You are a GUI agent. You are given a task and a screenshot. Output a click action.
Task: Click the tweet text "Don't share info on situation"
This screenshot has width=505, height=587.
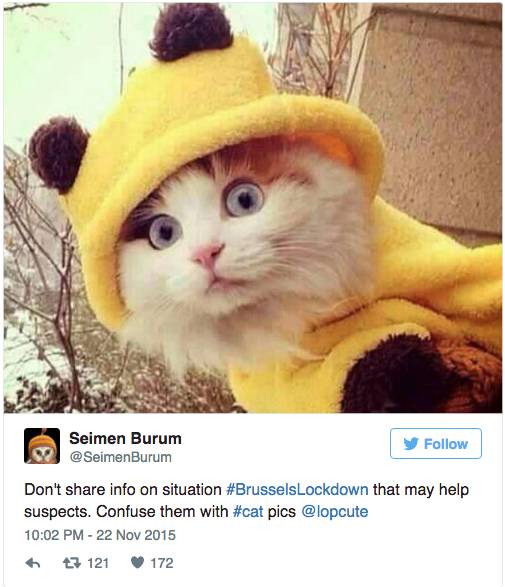coord(123,490)
